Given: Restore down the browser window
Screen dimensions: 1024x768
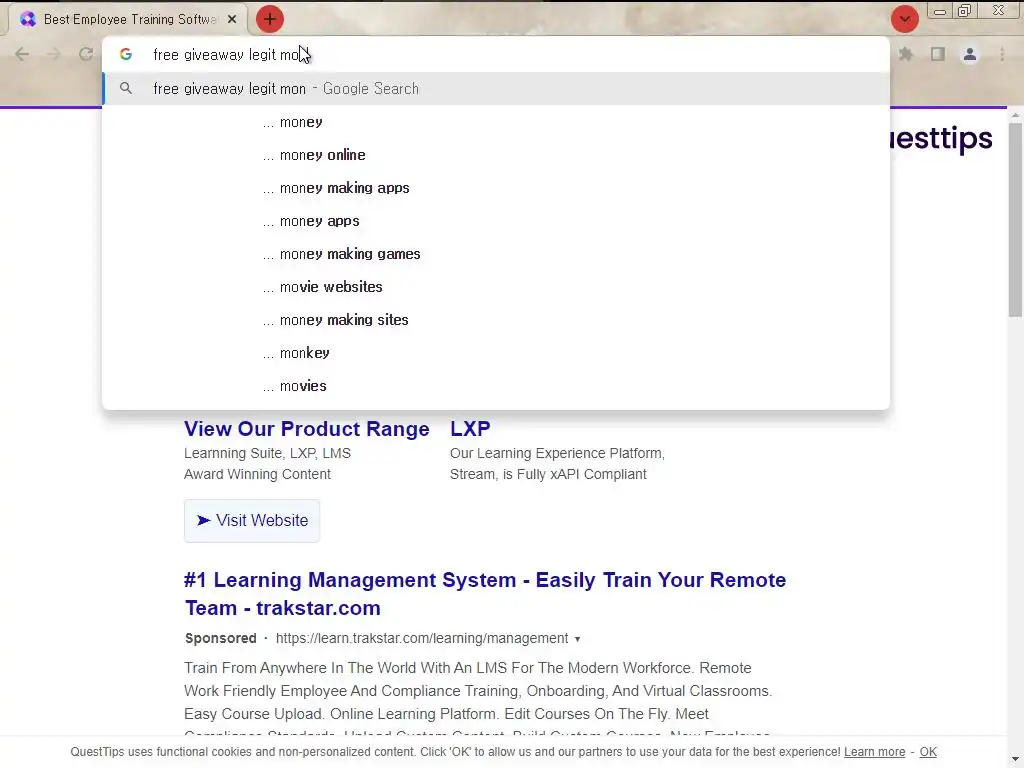Looking at the screenshot, I should pyautogui.click(x=965, y=11).
